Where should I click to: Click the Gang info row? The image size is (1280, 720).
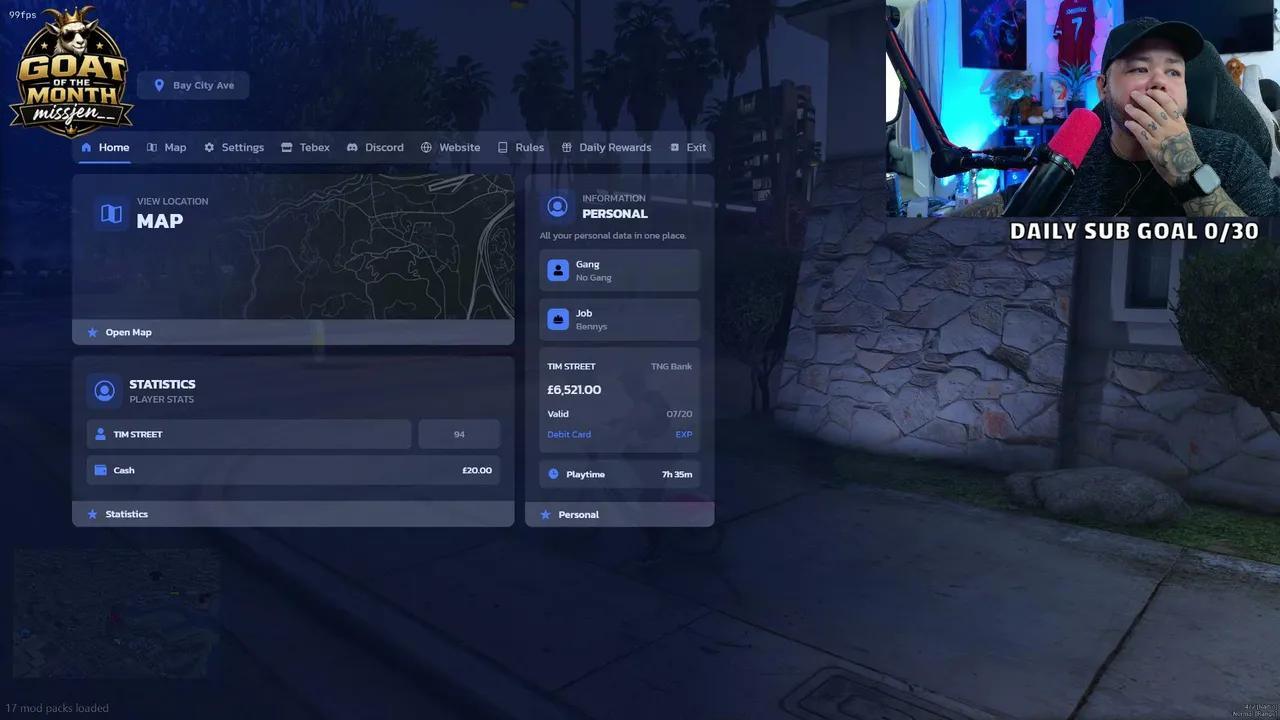pos(620,270)
